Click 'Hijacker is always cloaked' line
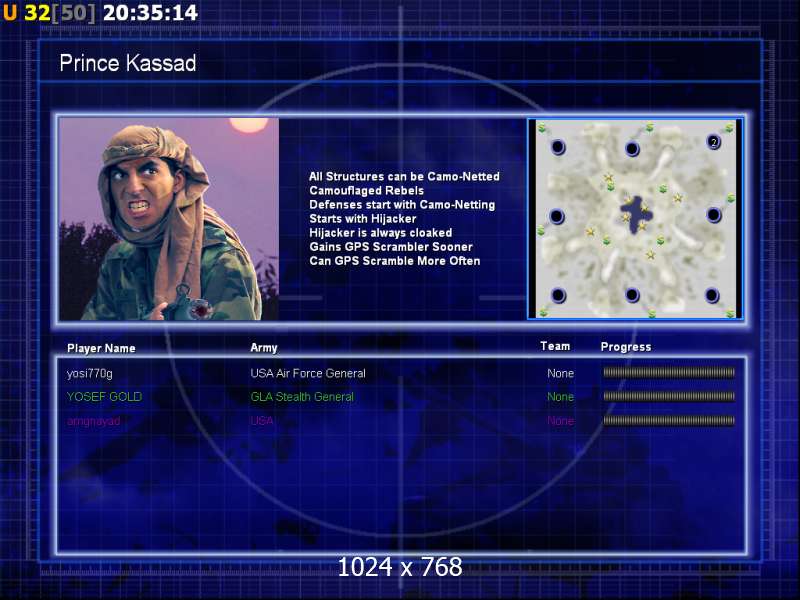 pos(381,233)
